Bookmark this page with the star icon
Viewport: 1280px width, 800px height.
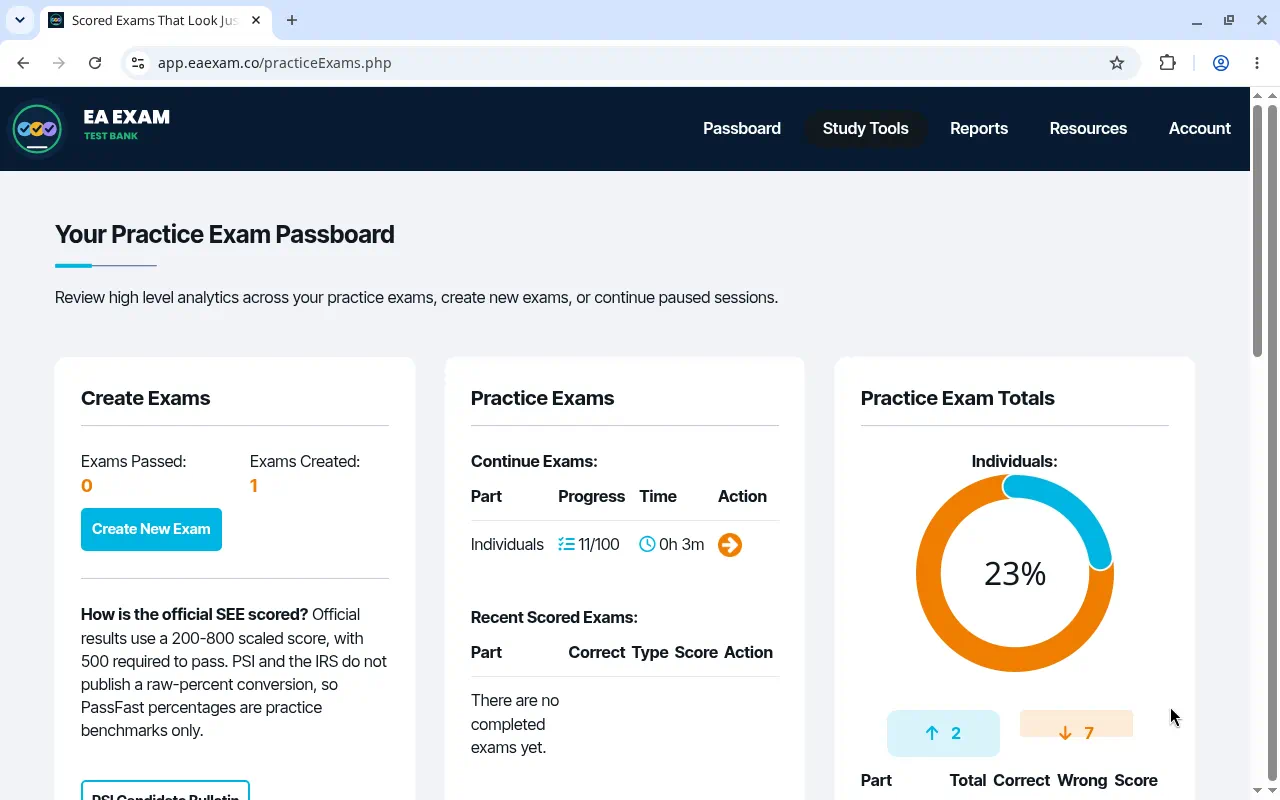[1117, 63]
